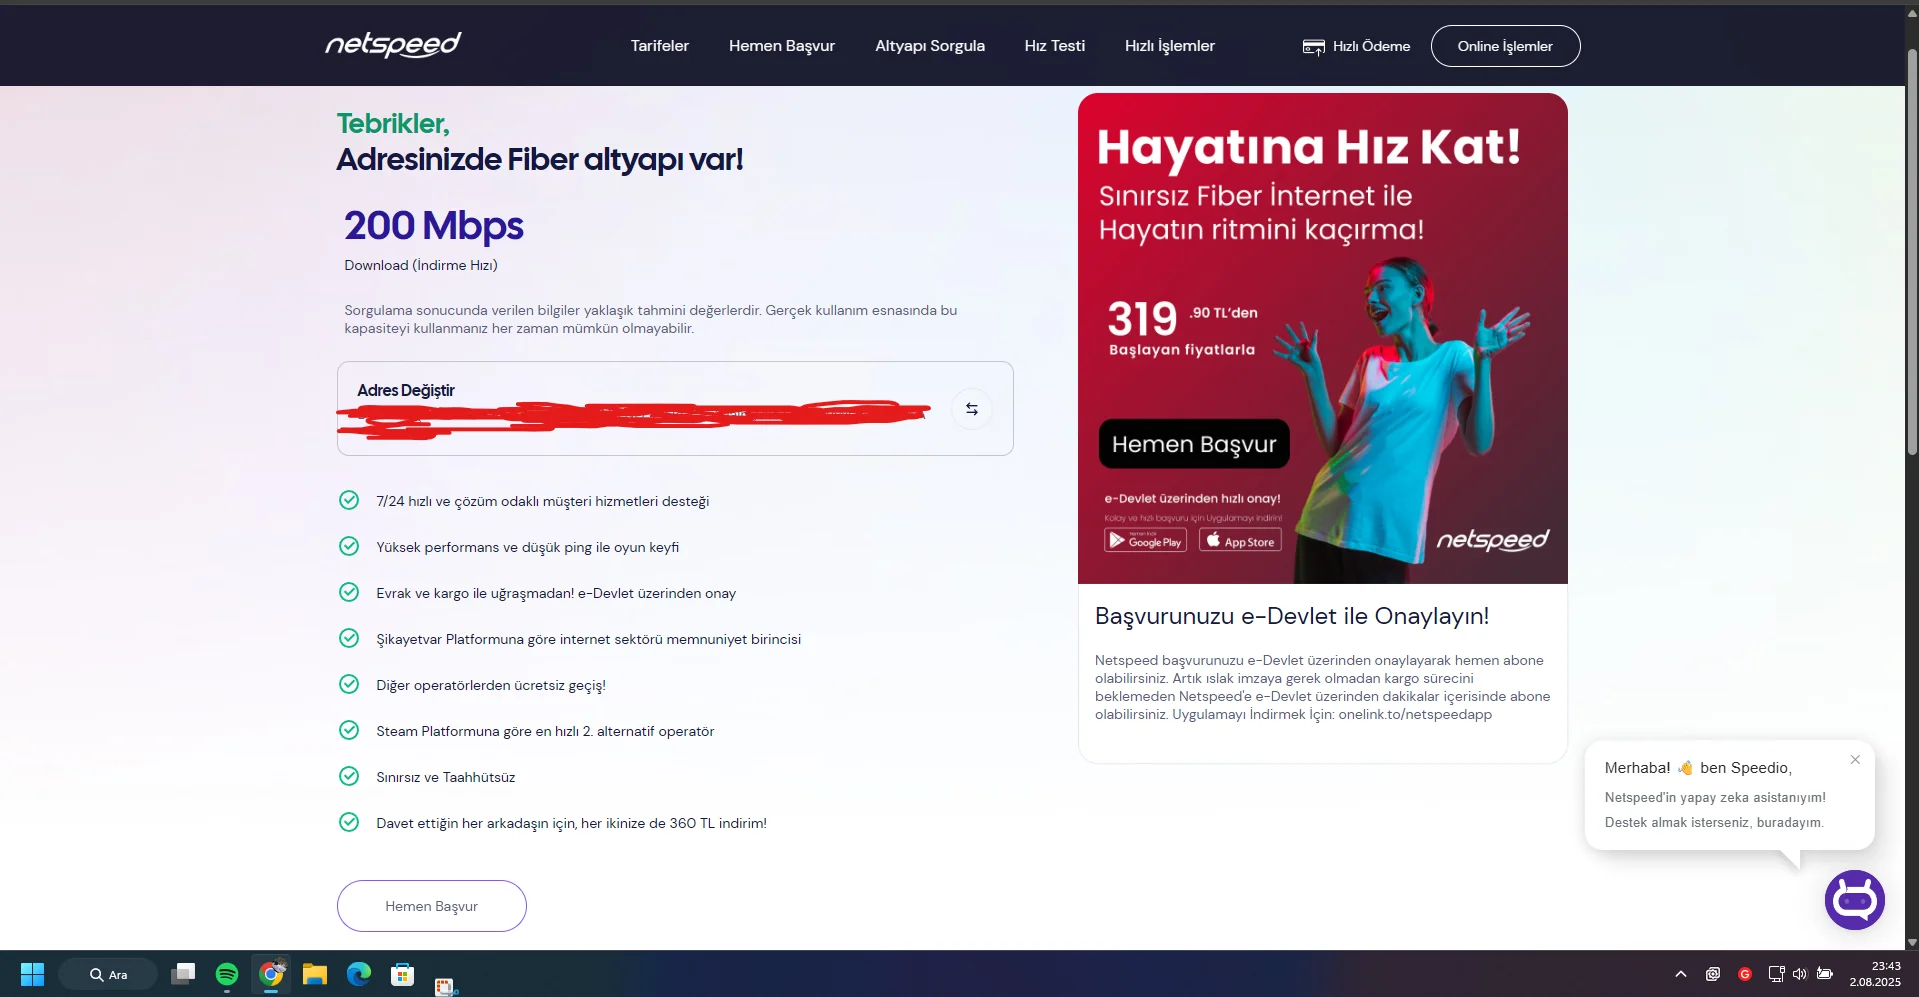
Task: Open the Speedio chatbot assistant icon
Action: 1855,900
